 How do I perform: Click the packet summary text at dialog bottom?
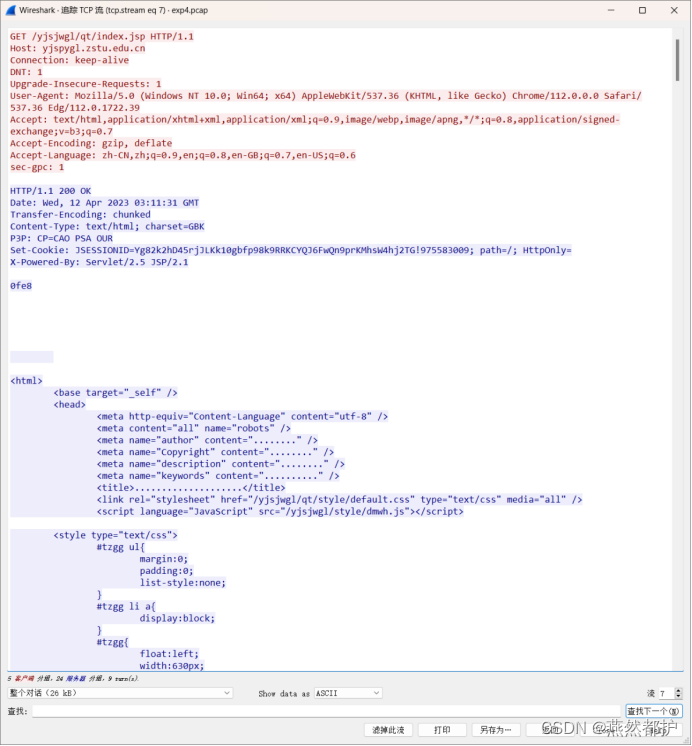[73, 678]
